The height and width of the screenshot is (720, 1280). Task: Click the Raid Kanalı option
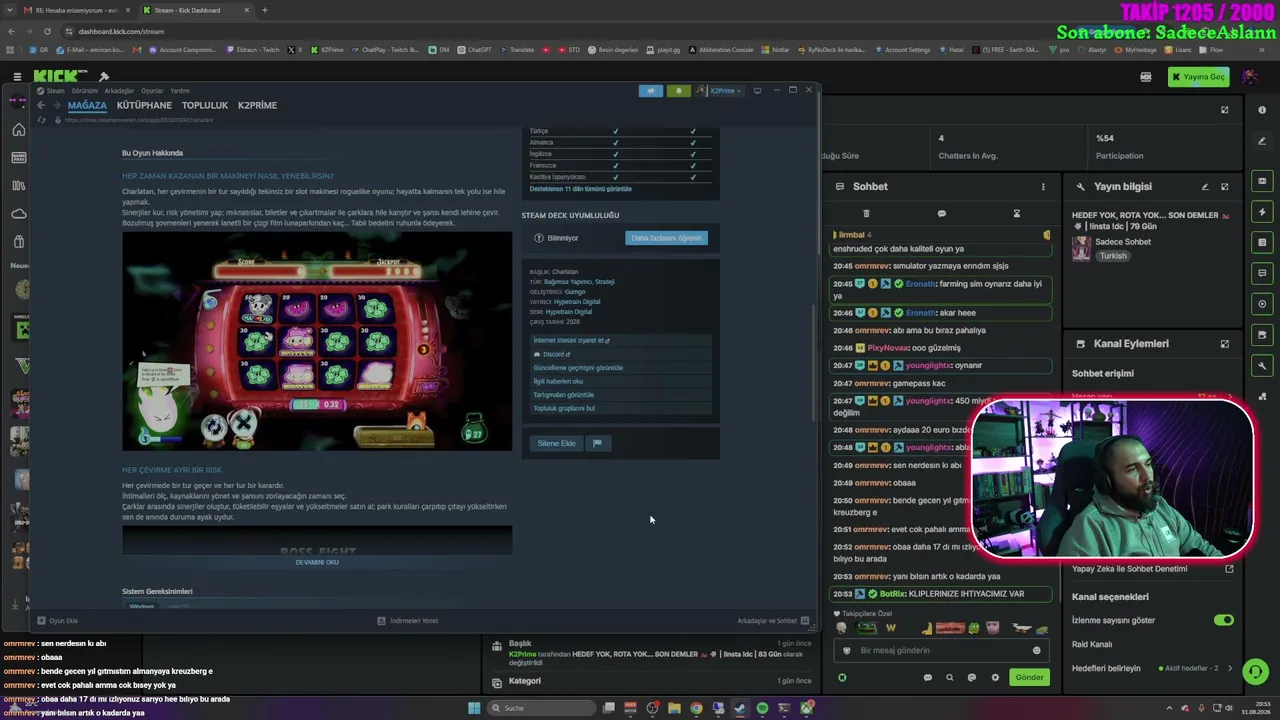click(x=1092, y=644)
